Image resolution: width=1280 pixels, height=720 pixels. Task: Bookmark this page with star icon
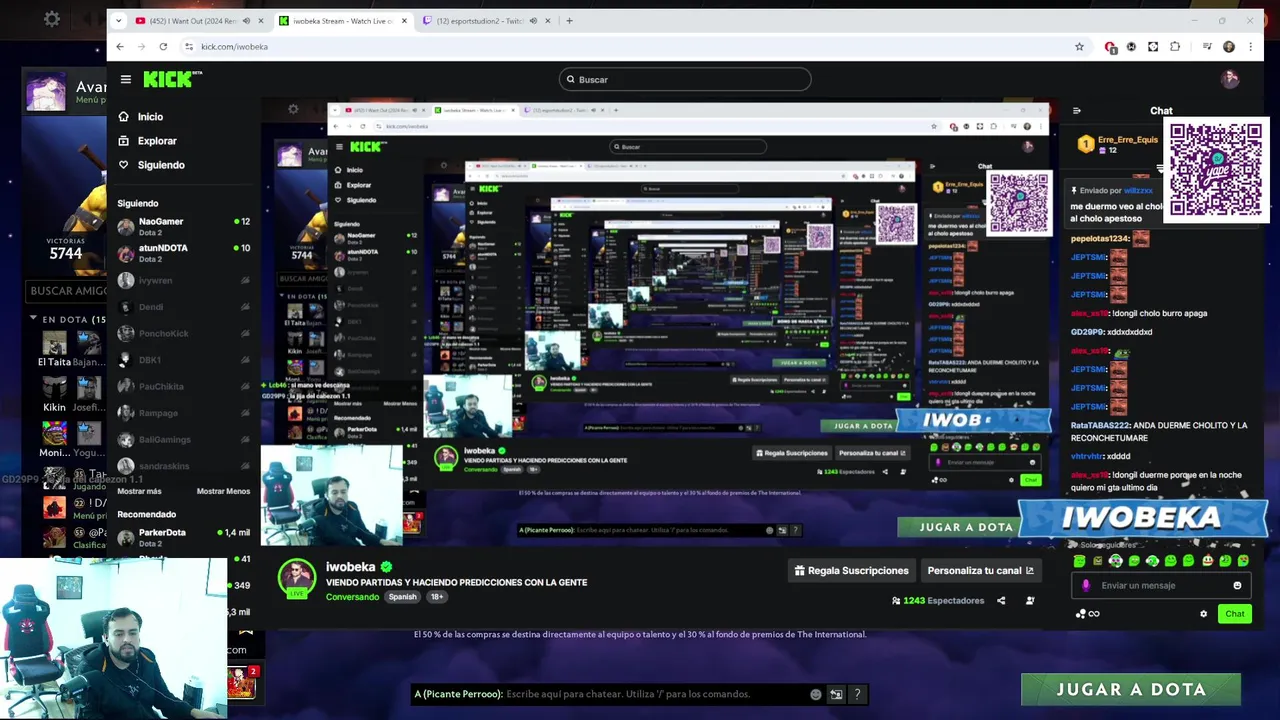pyautogui.click(x=1079, y=46)
